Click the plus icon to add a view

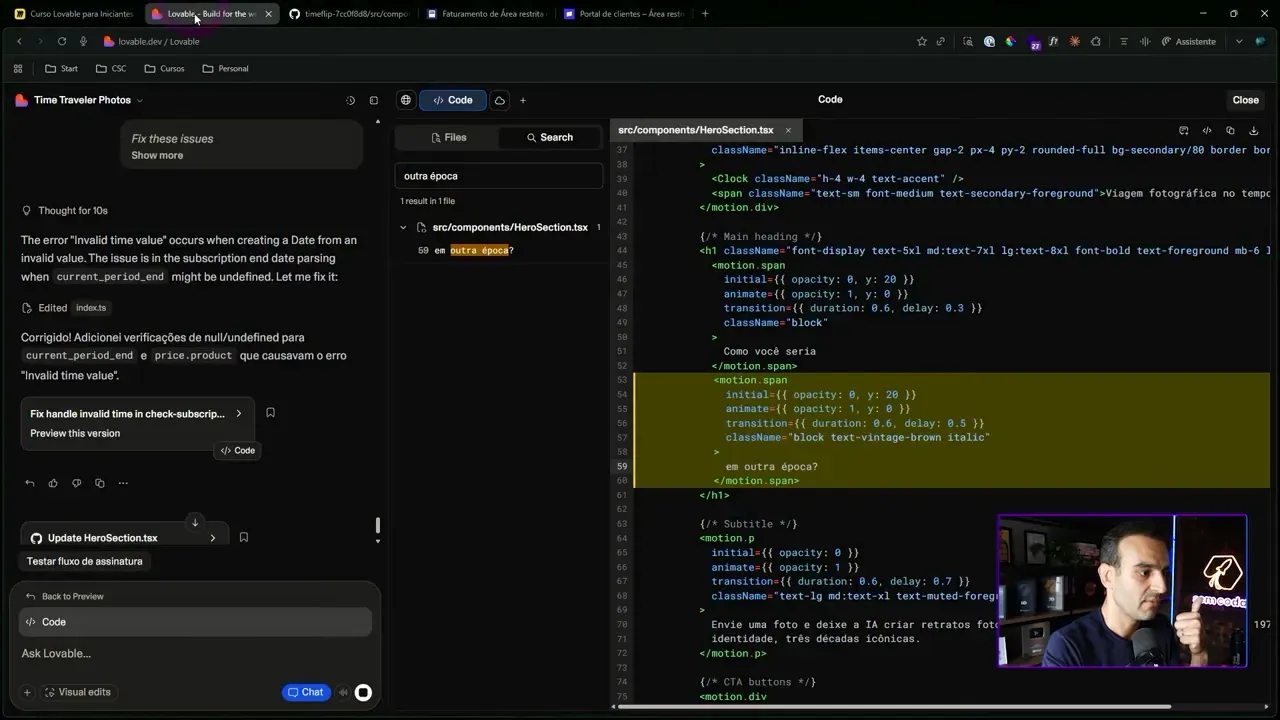(x=524, y=100)
